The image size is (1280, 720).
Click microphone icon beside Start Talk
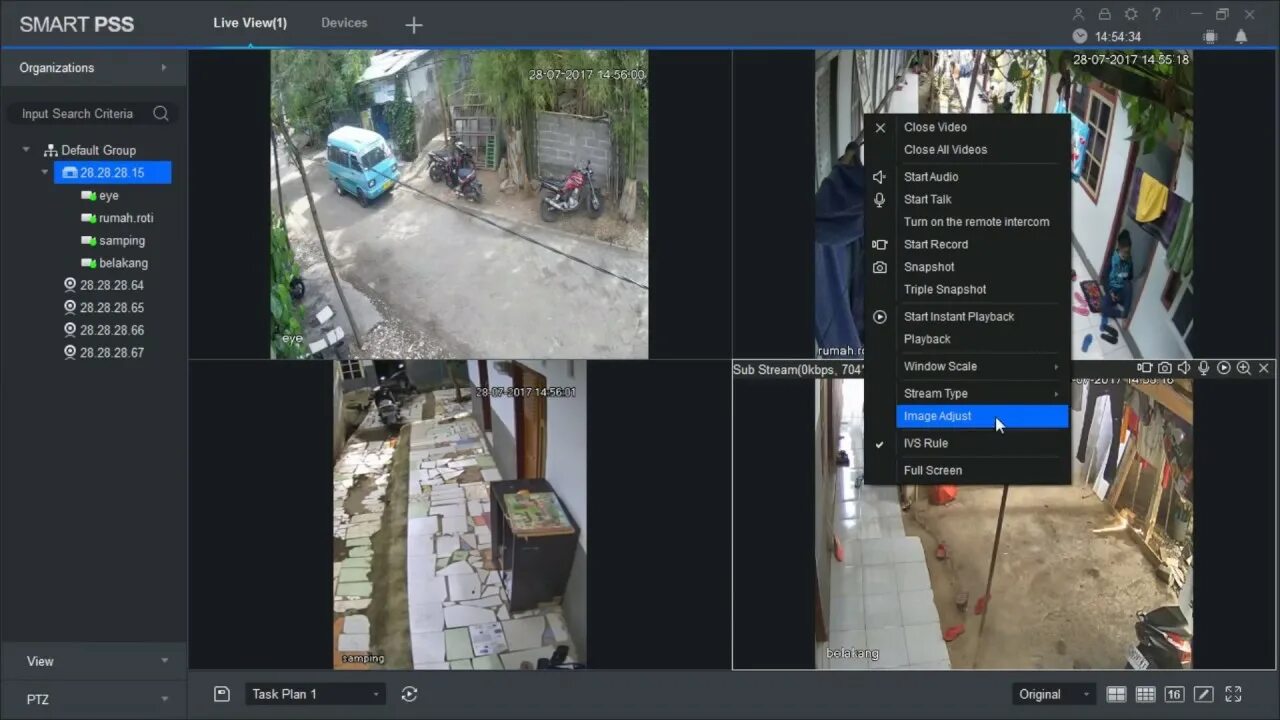pyautogui.click(x=880, y=200)
